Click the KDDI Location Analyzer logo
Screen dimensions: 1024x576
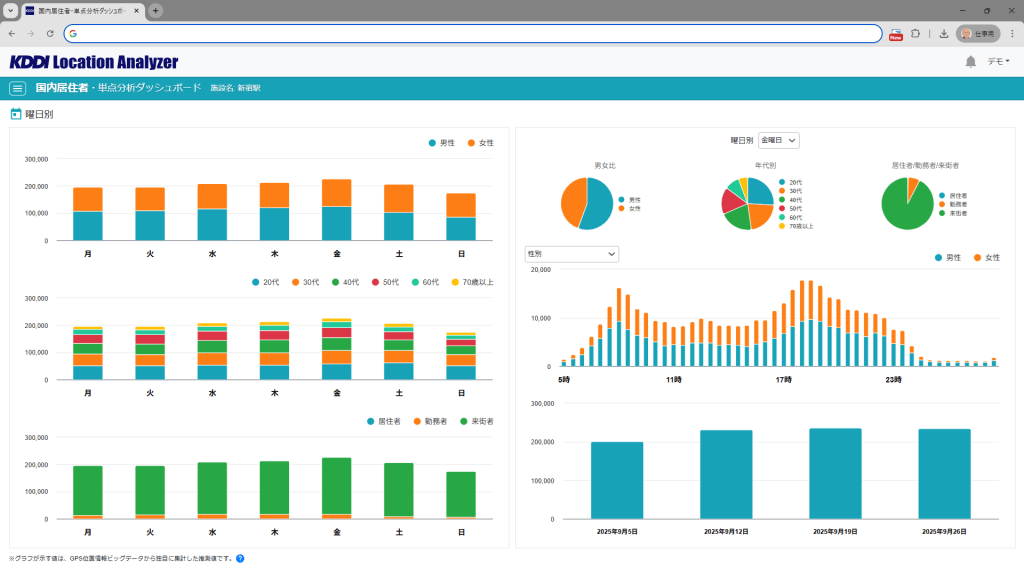pyautogui.click(x=94, y=62)
